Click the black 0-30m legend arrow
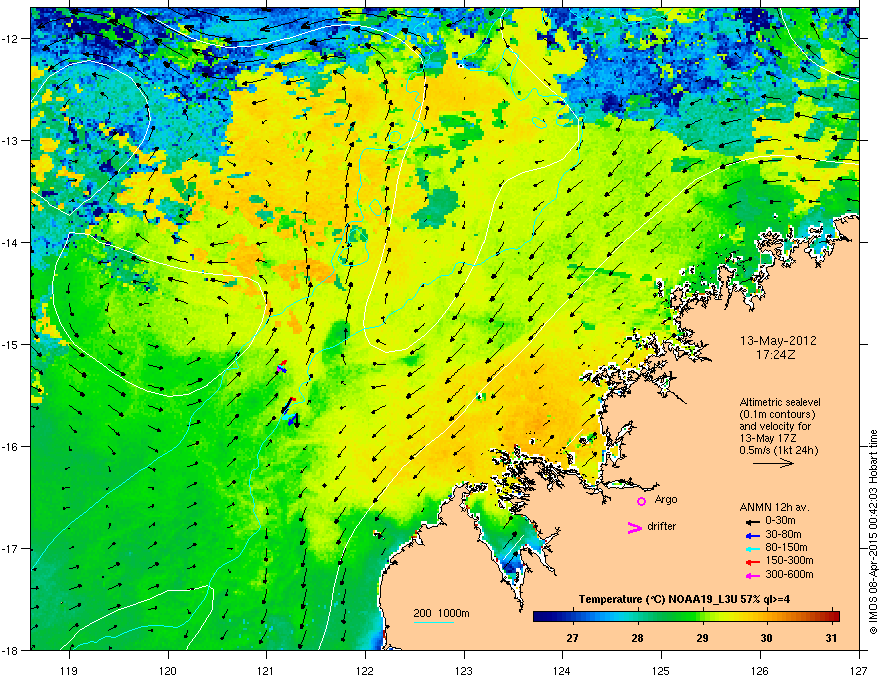The image size is (880, 680). pyautogui.click(x=753, y=521)
